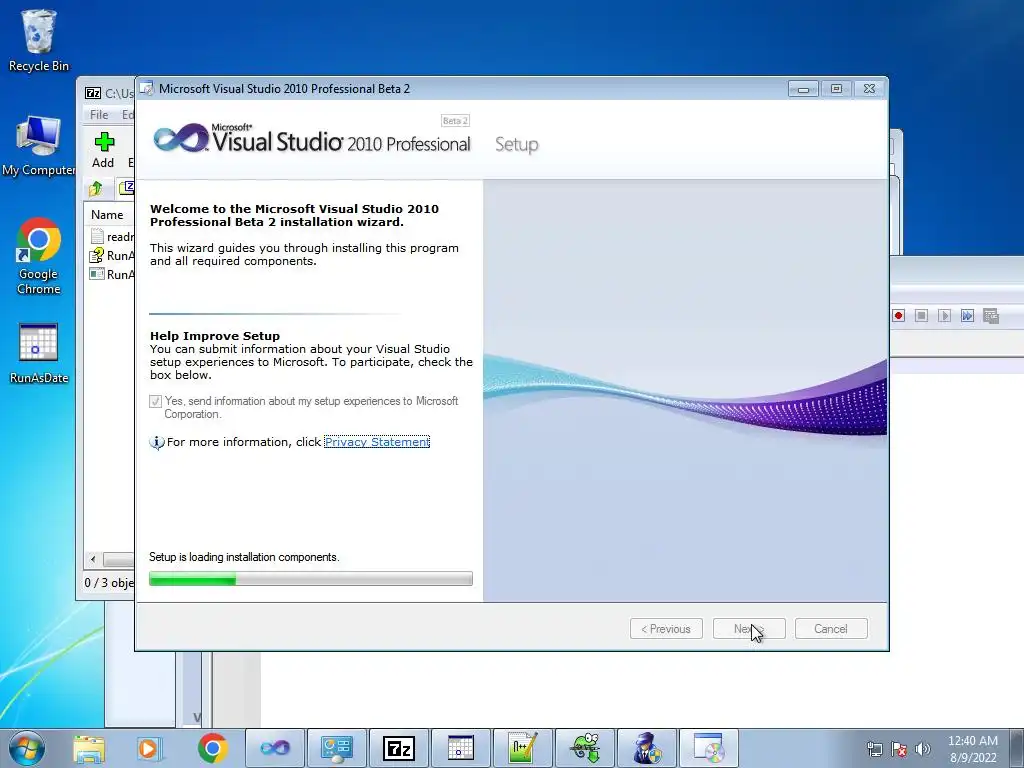Screen dimensions: 1024x768
Task: Click the Previous button in setup wizard
Action: point(666,629)
